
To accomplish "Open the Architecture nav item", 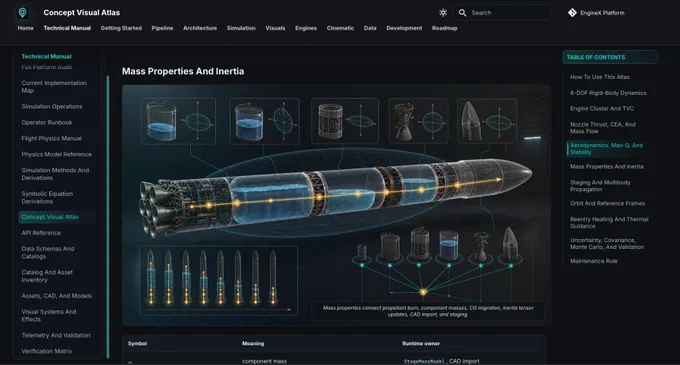I will tap(200, 28).
